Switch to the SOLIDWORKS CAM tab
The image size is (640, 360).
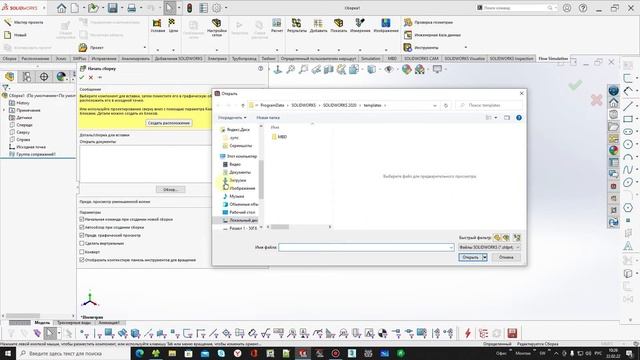(421, 59)
